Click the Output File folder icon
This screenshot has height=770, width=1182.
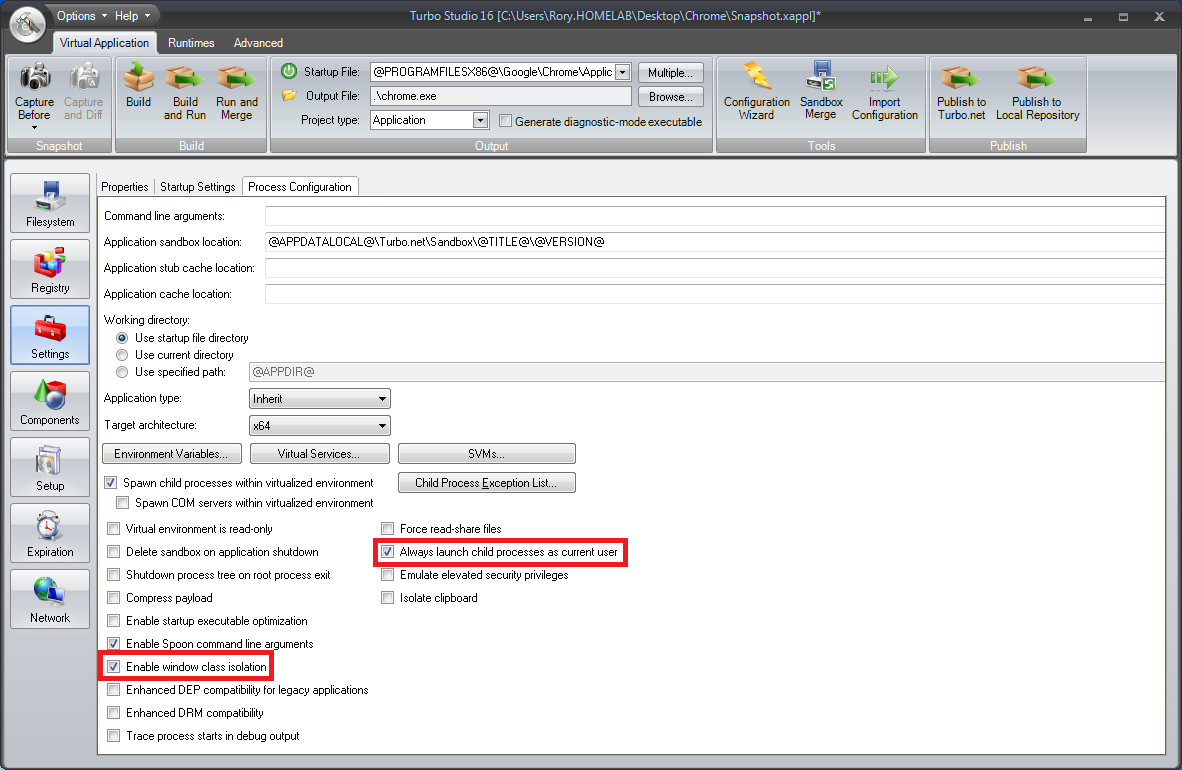(x=289, y=96)
